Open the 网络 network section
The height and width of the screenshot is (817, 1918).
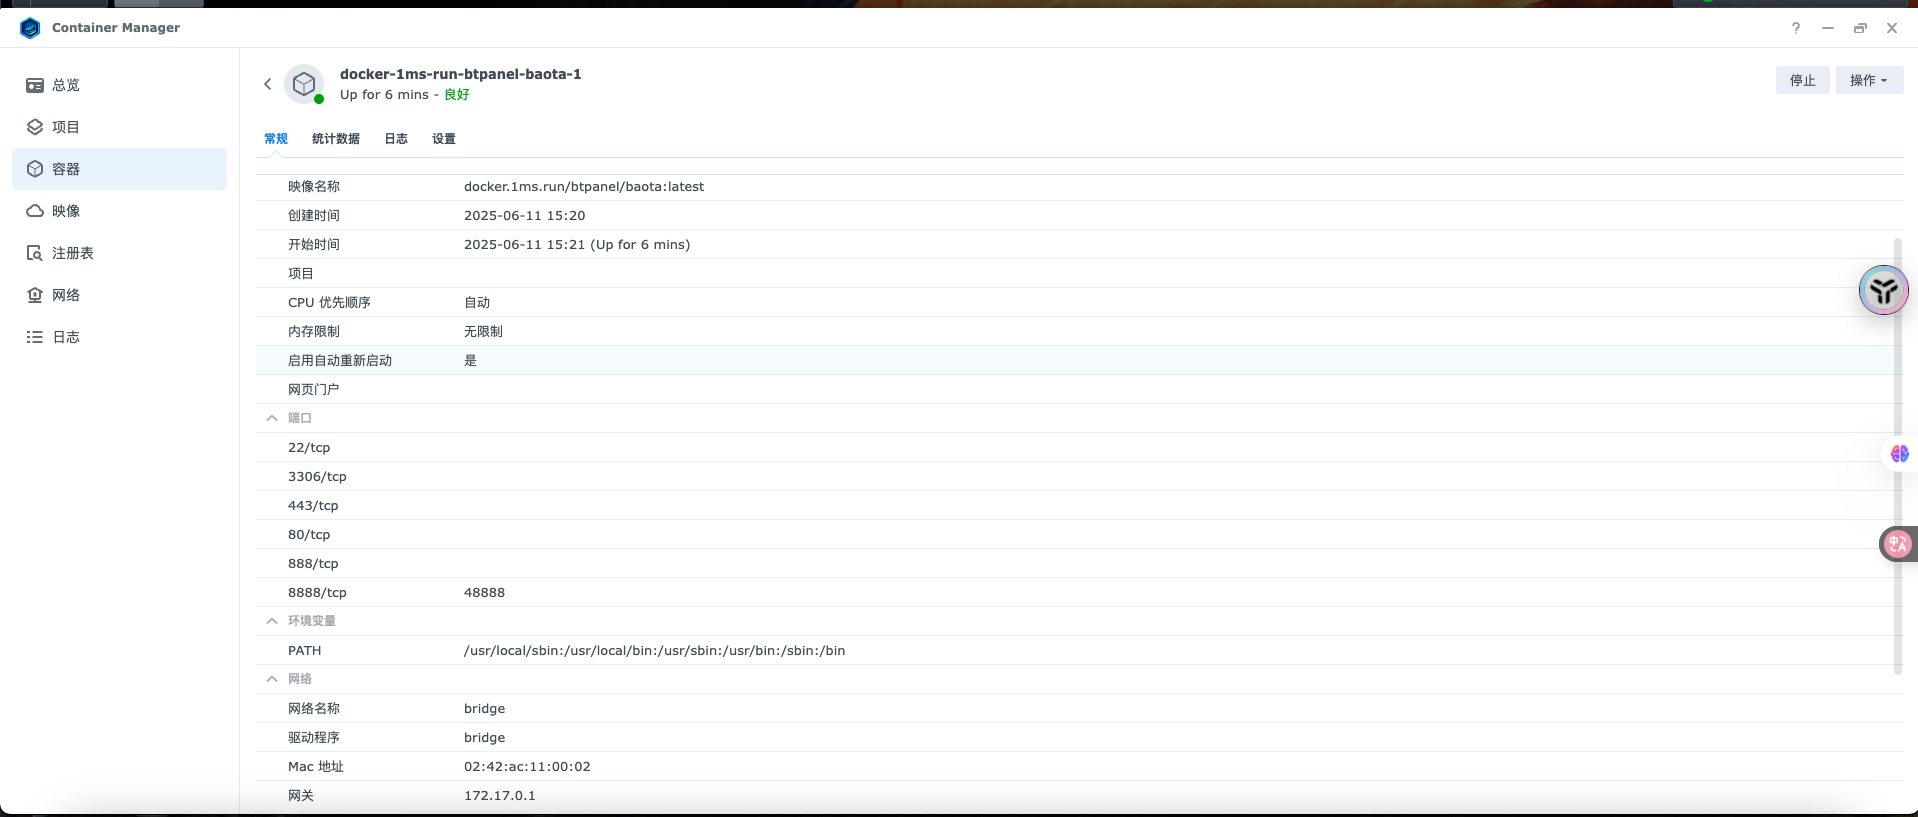pyautogui.click(x=120, y=295)
